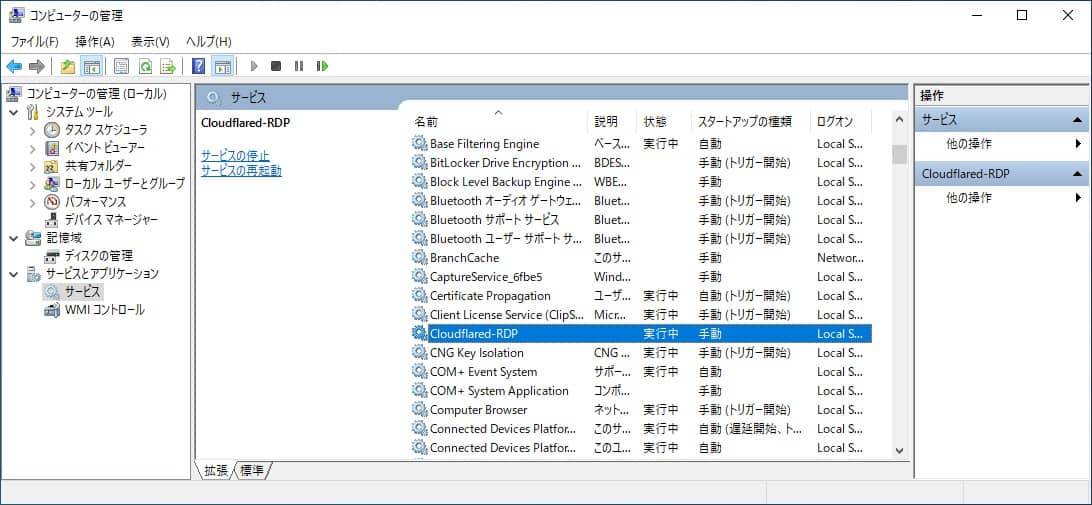Open the 操作(A) menu
1092x505 pixels.
(x=95, y=42)
